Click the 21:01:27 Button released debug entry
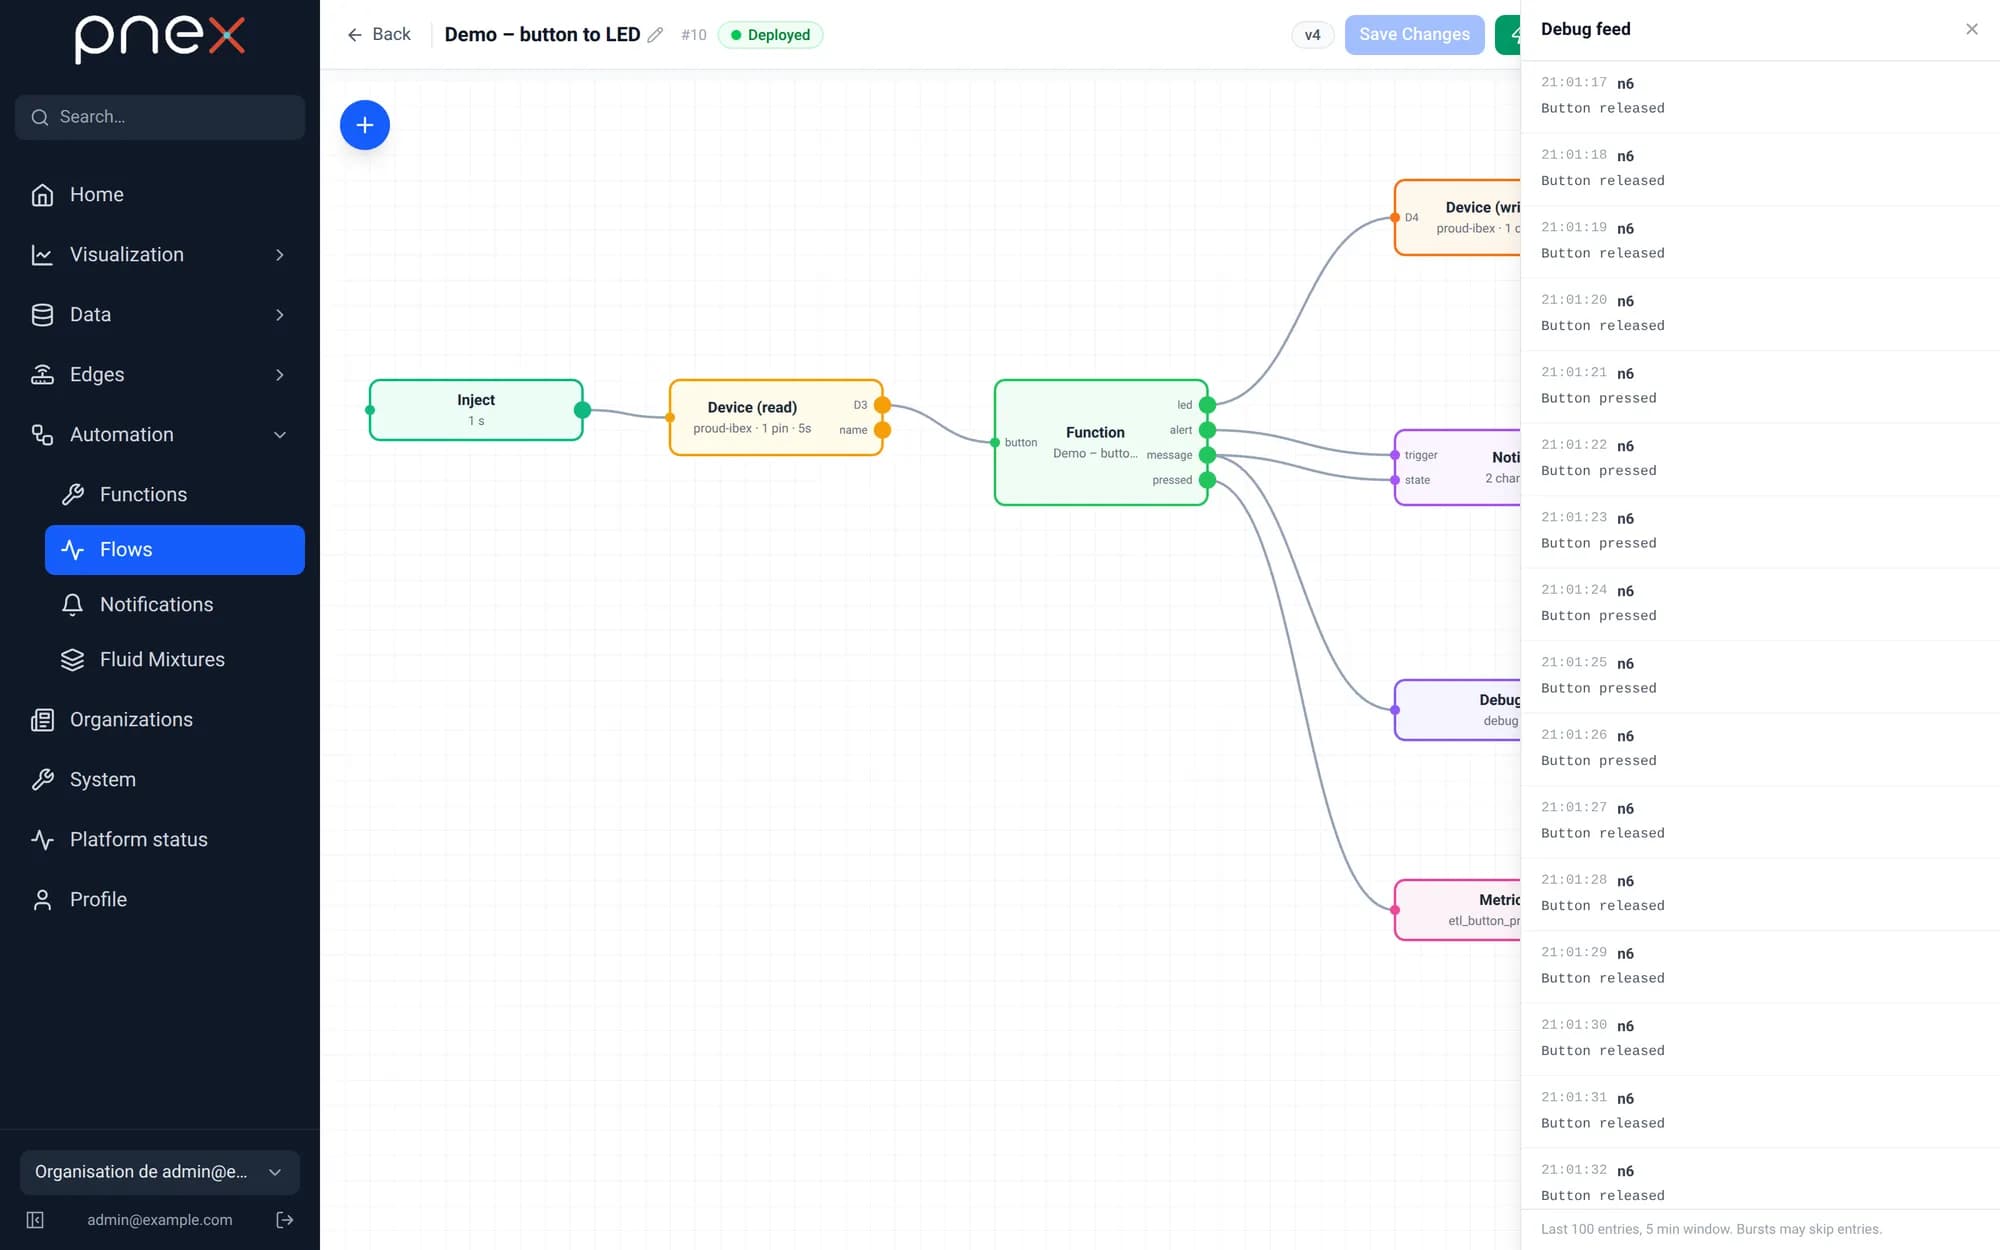 (x=1760, y=821)
